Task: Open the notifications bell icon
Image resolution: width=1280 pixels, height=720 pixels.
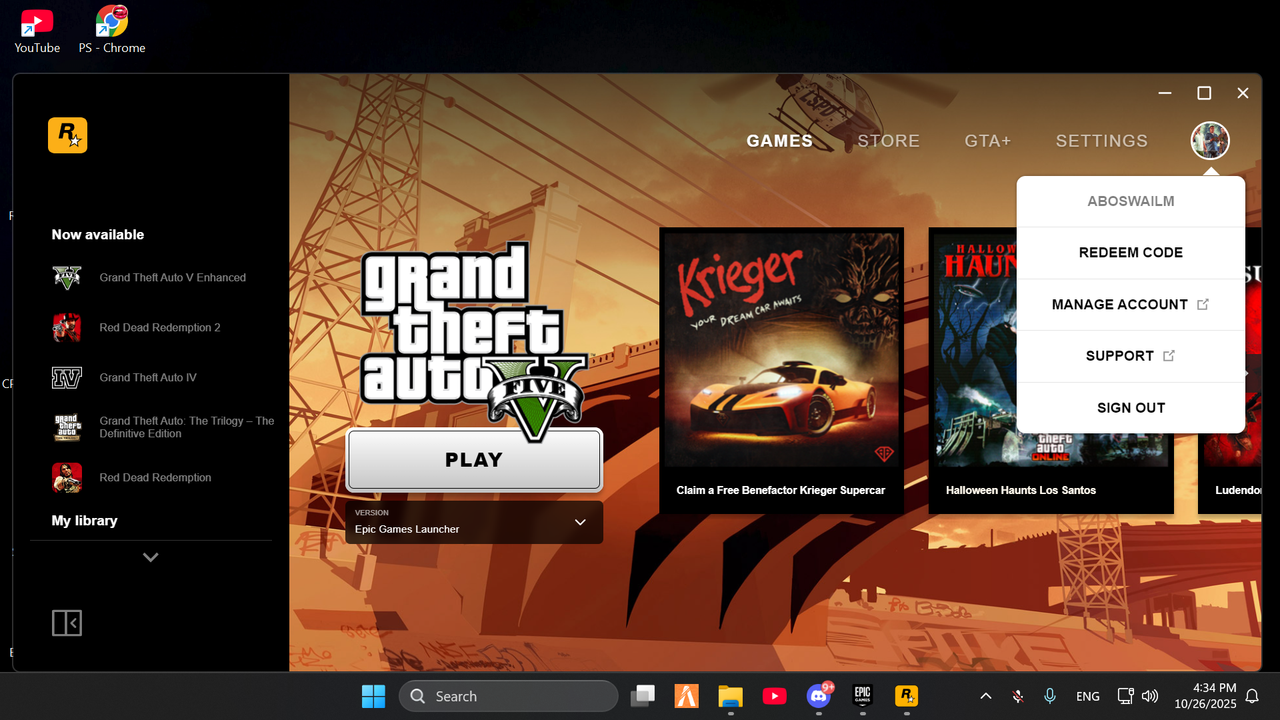Action: [1252, 696]
